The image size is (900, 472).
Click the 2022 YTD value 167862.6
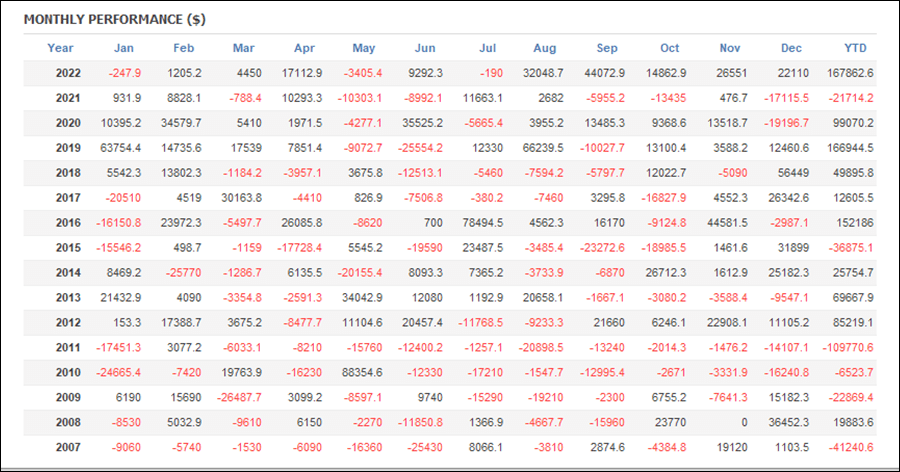point(850,73)
